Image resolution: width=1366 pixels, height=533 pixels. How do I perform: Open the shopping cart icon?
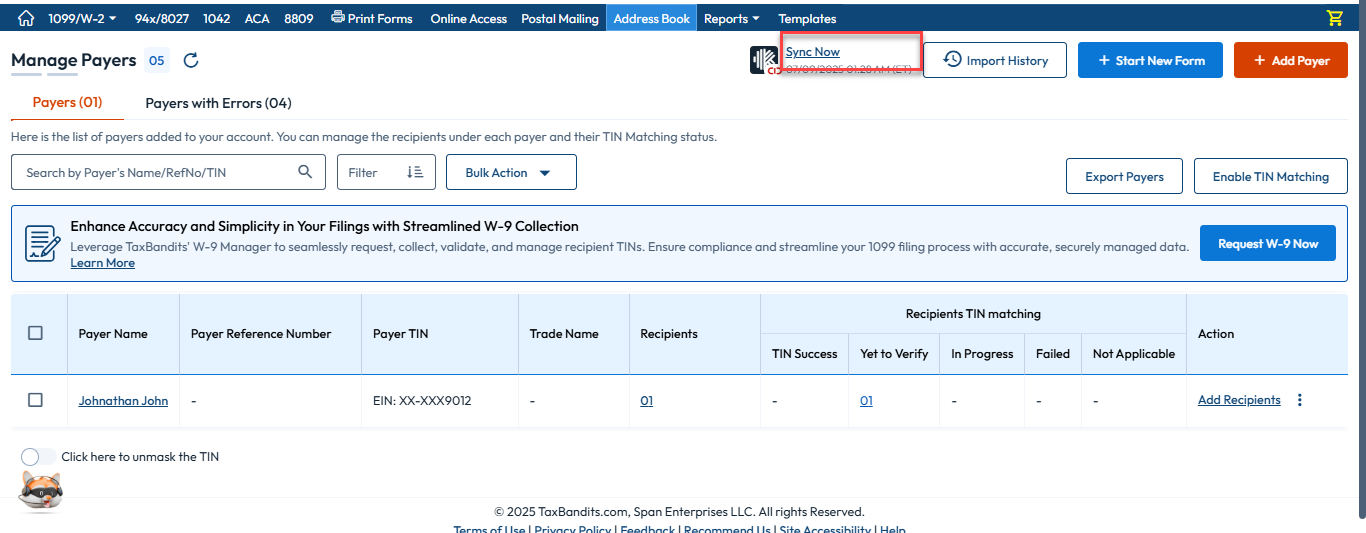coord(1335,18)
